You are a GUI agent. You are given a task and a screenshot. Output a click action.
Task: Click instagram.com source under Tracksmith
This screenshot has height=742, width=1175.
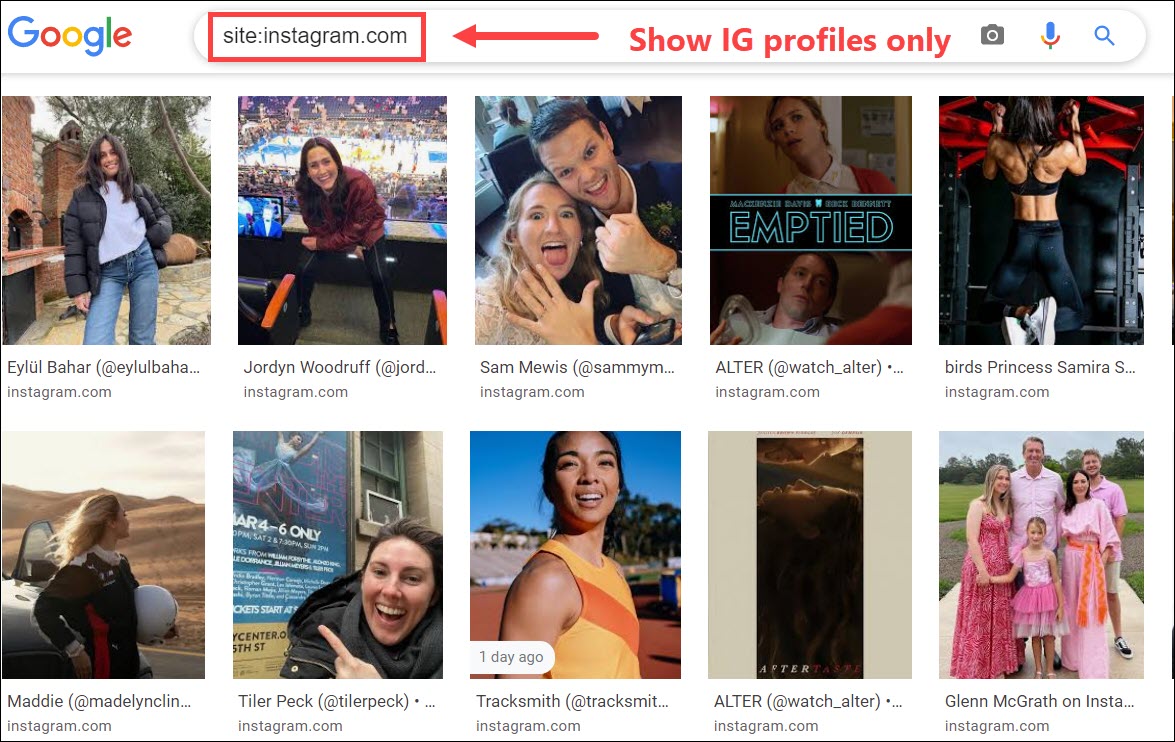point(528,726)
